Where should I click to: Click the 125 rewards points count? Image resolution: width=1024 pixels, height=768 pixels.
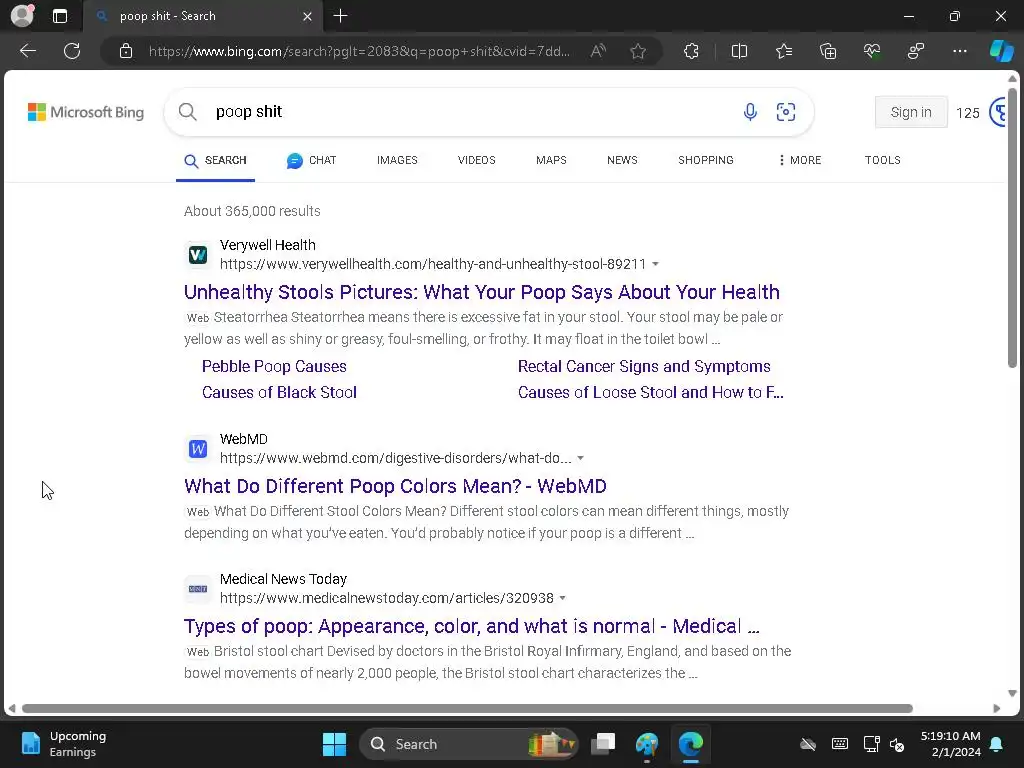click(x=968, y=113)
